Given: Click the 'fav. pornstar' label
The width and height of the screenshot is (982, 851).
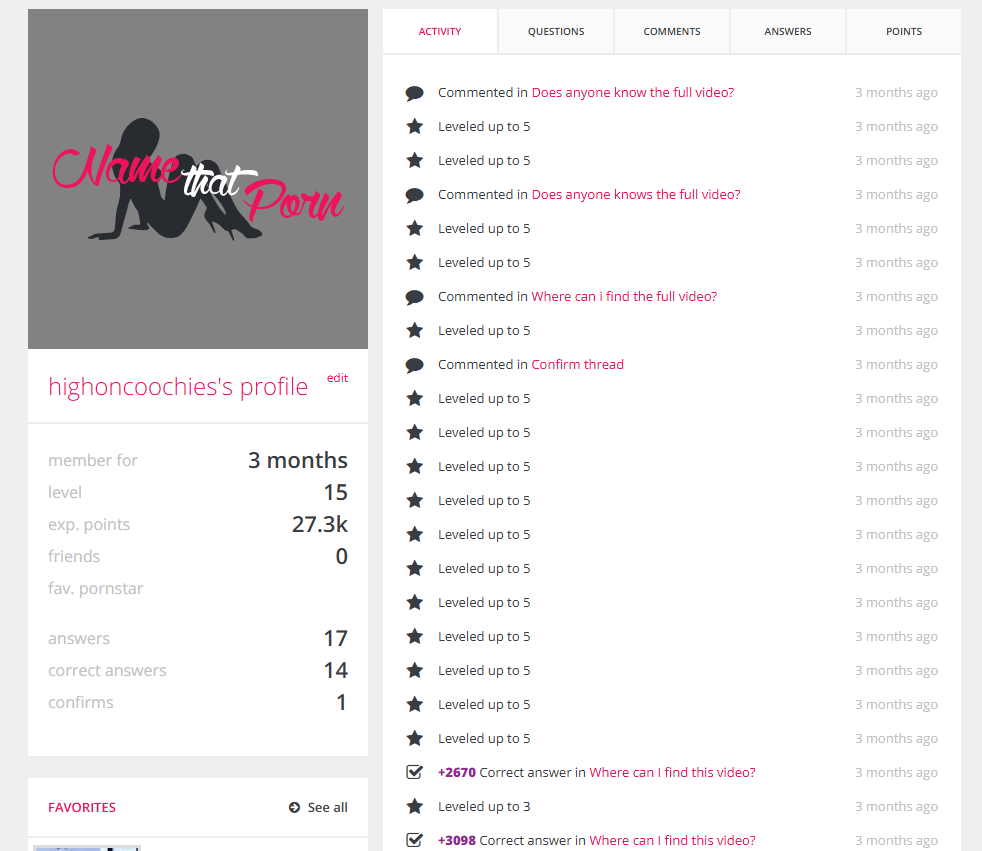Looking at the screenshot, I should (x=96, y=589).
